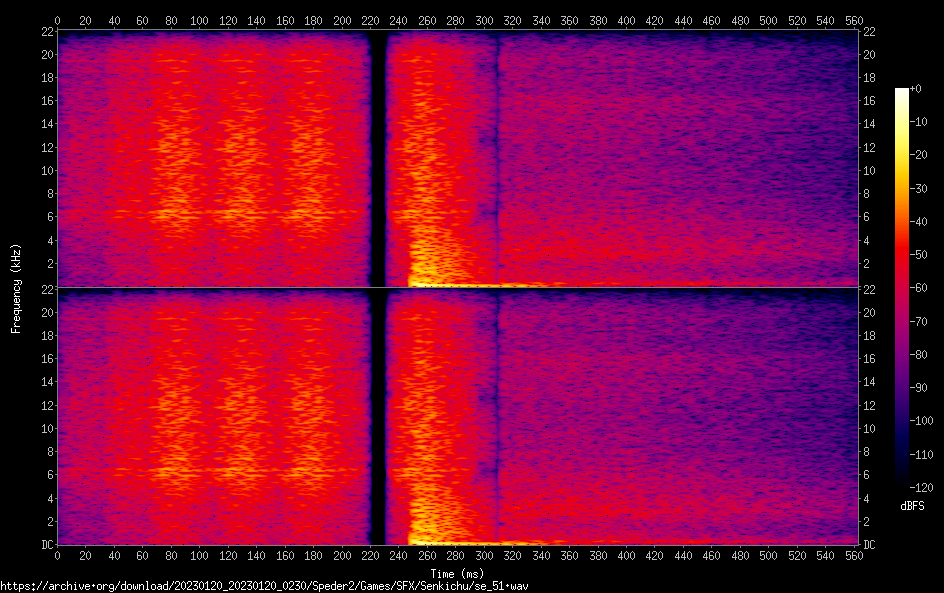
Task: Click the +0 label atop the color scale
Action: (915, 89)
